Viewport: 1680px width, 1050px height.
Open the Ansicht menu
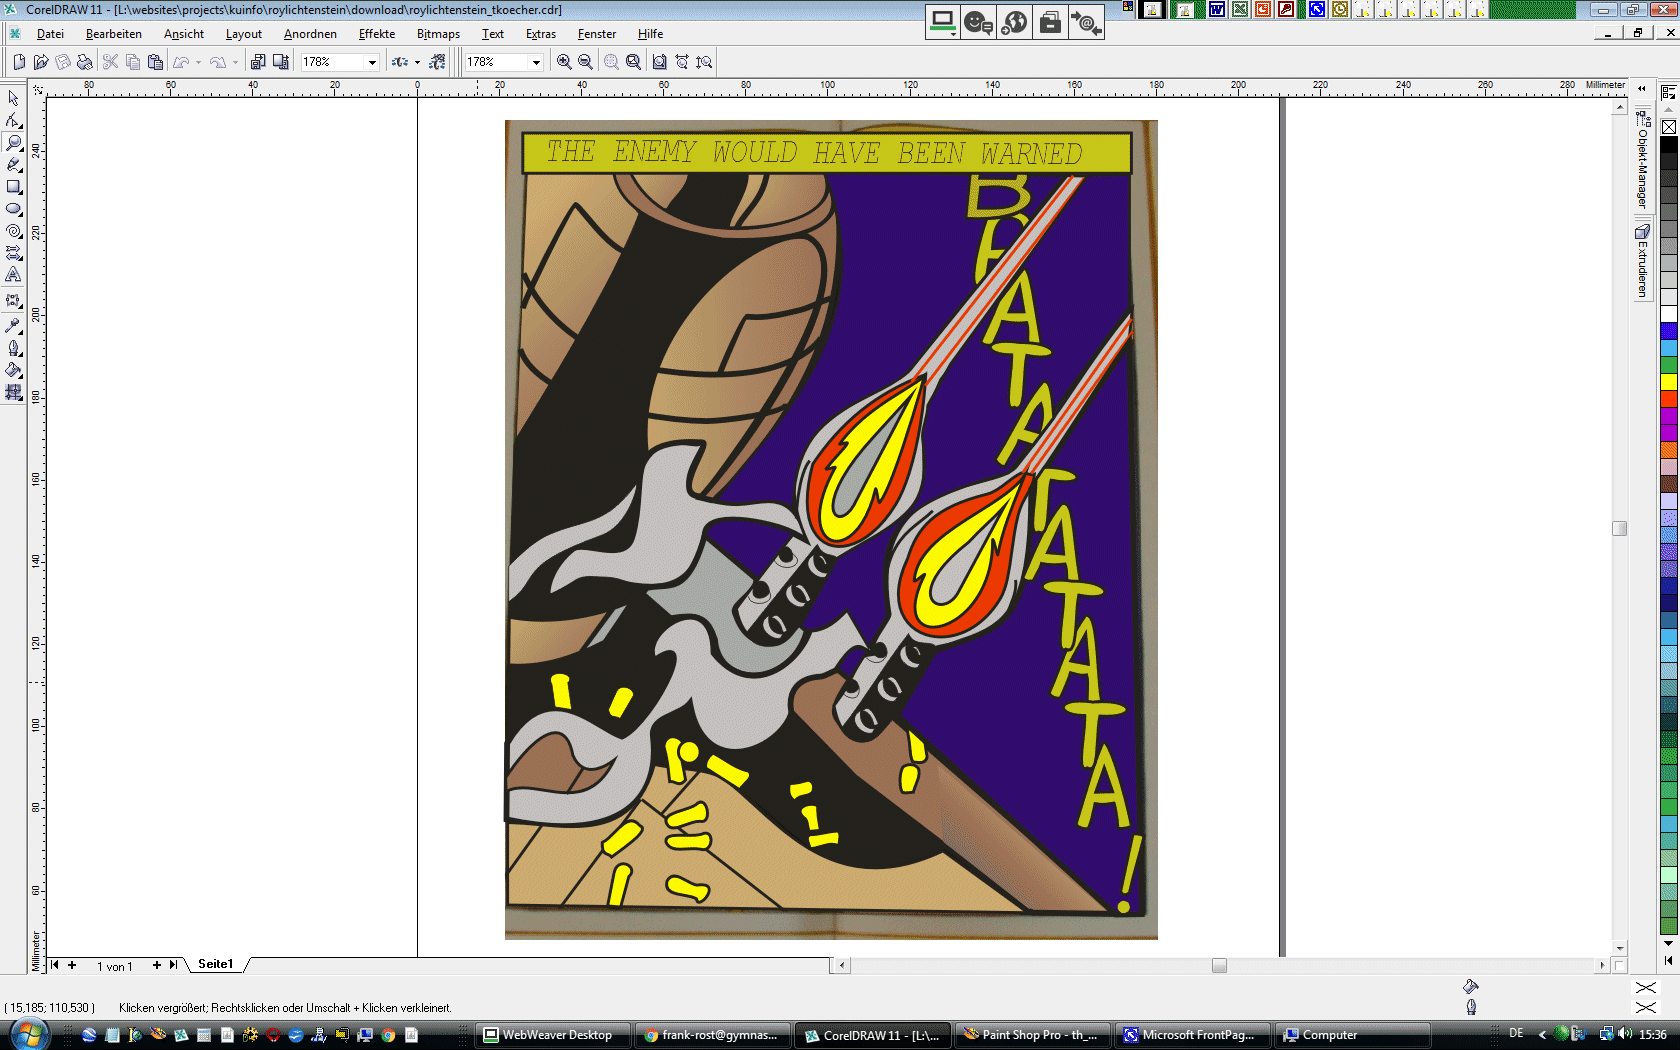184,34
